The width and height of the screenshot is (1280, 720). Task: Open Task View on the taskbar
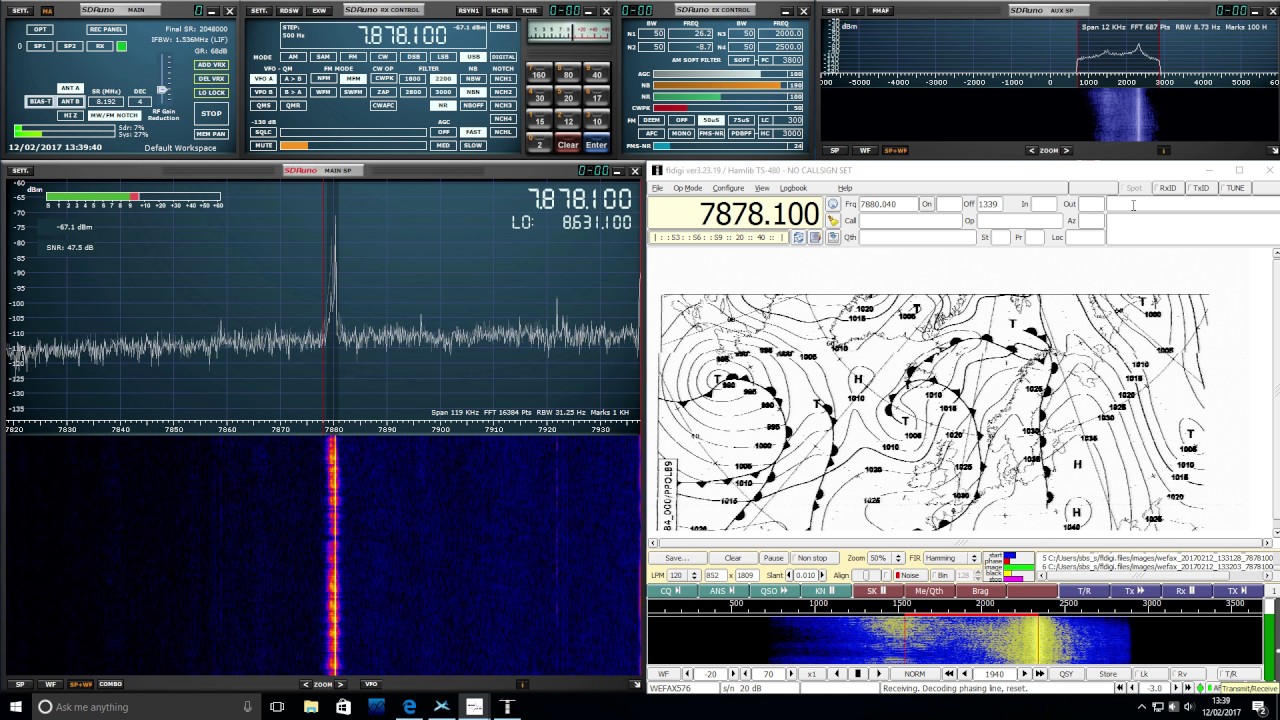click(277, 707)
